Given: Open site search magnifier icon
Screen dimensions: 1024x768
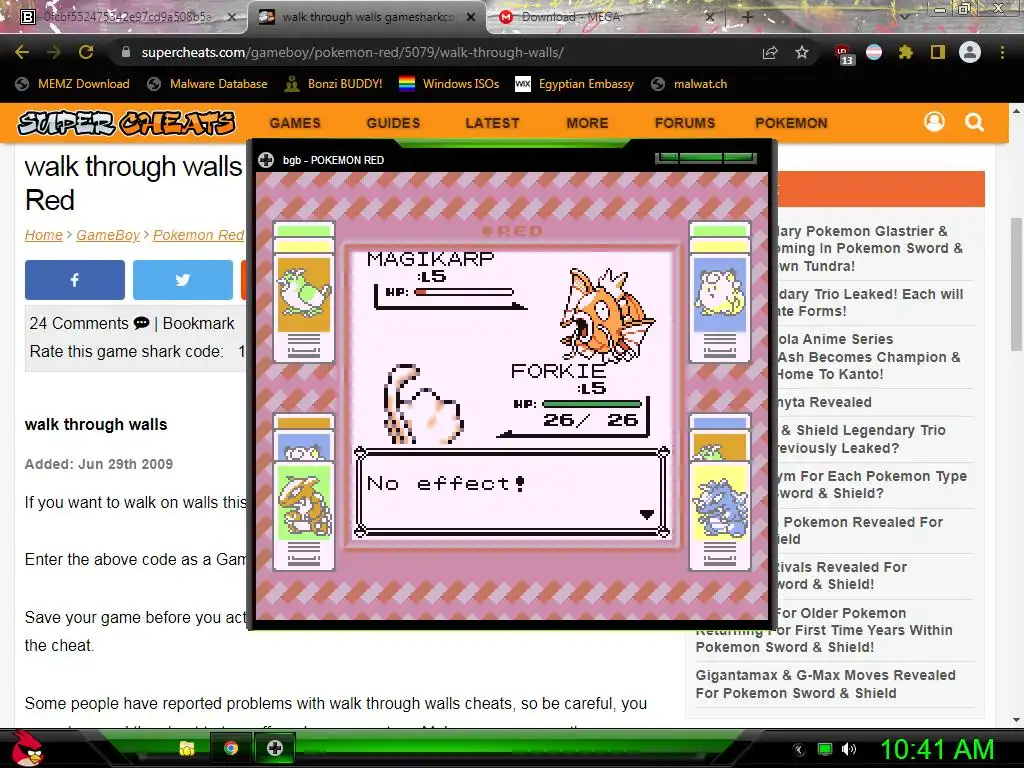Looking at the screenshot, I should pos(974,122).
